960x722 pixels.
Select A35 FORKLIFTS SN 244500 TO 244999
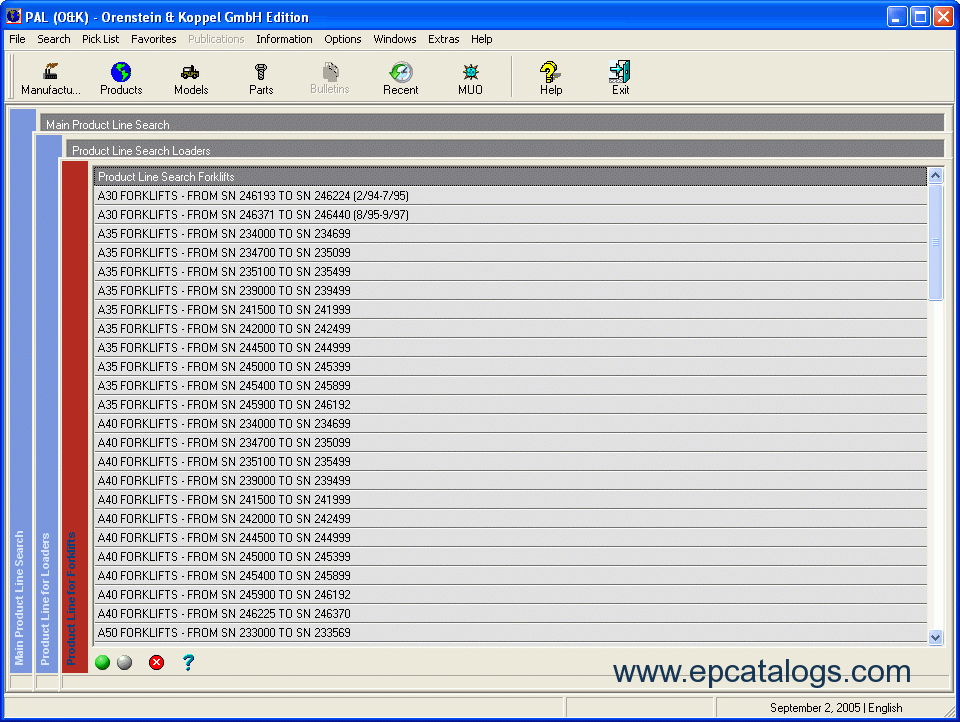click(x=510, y=348)
